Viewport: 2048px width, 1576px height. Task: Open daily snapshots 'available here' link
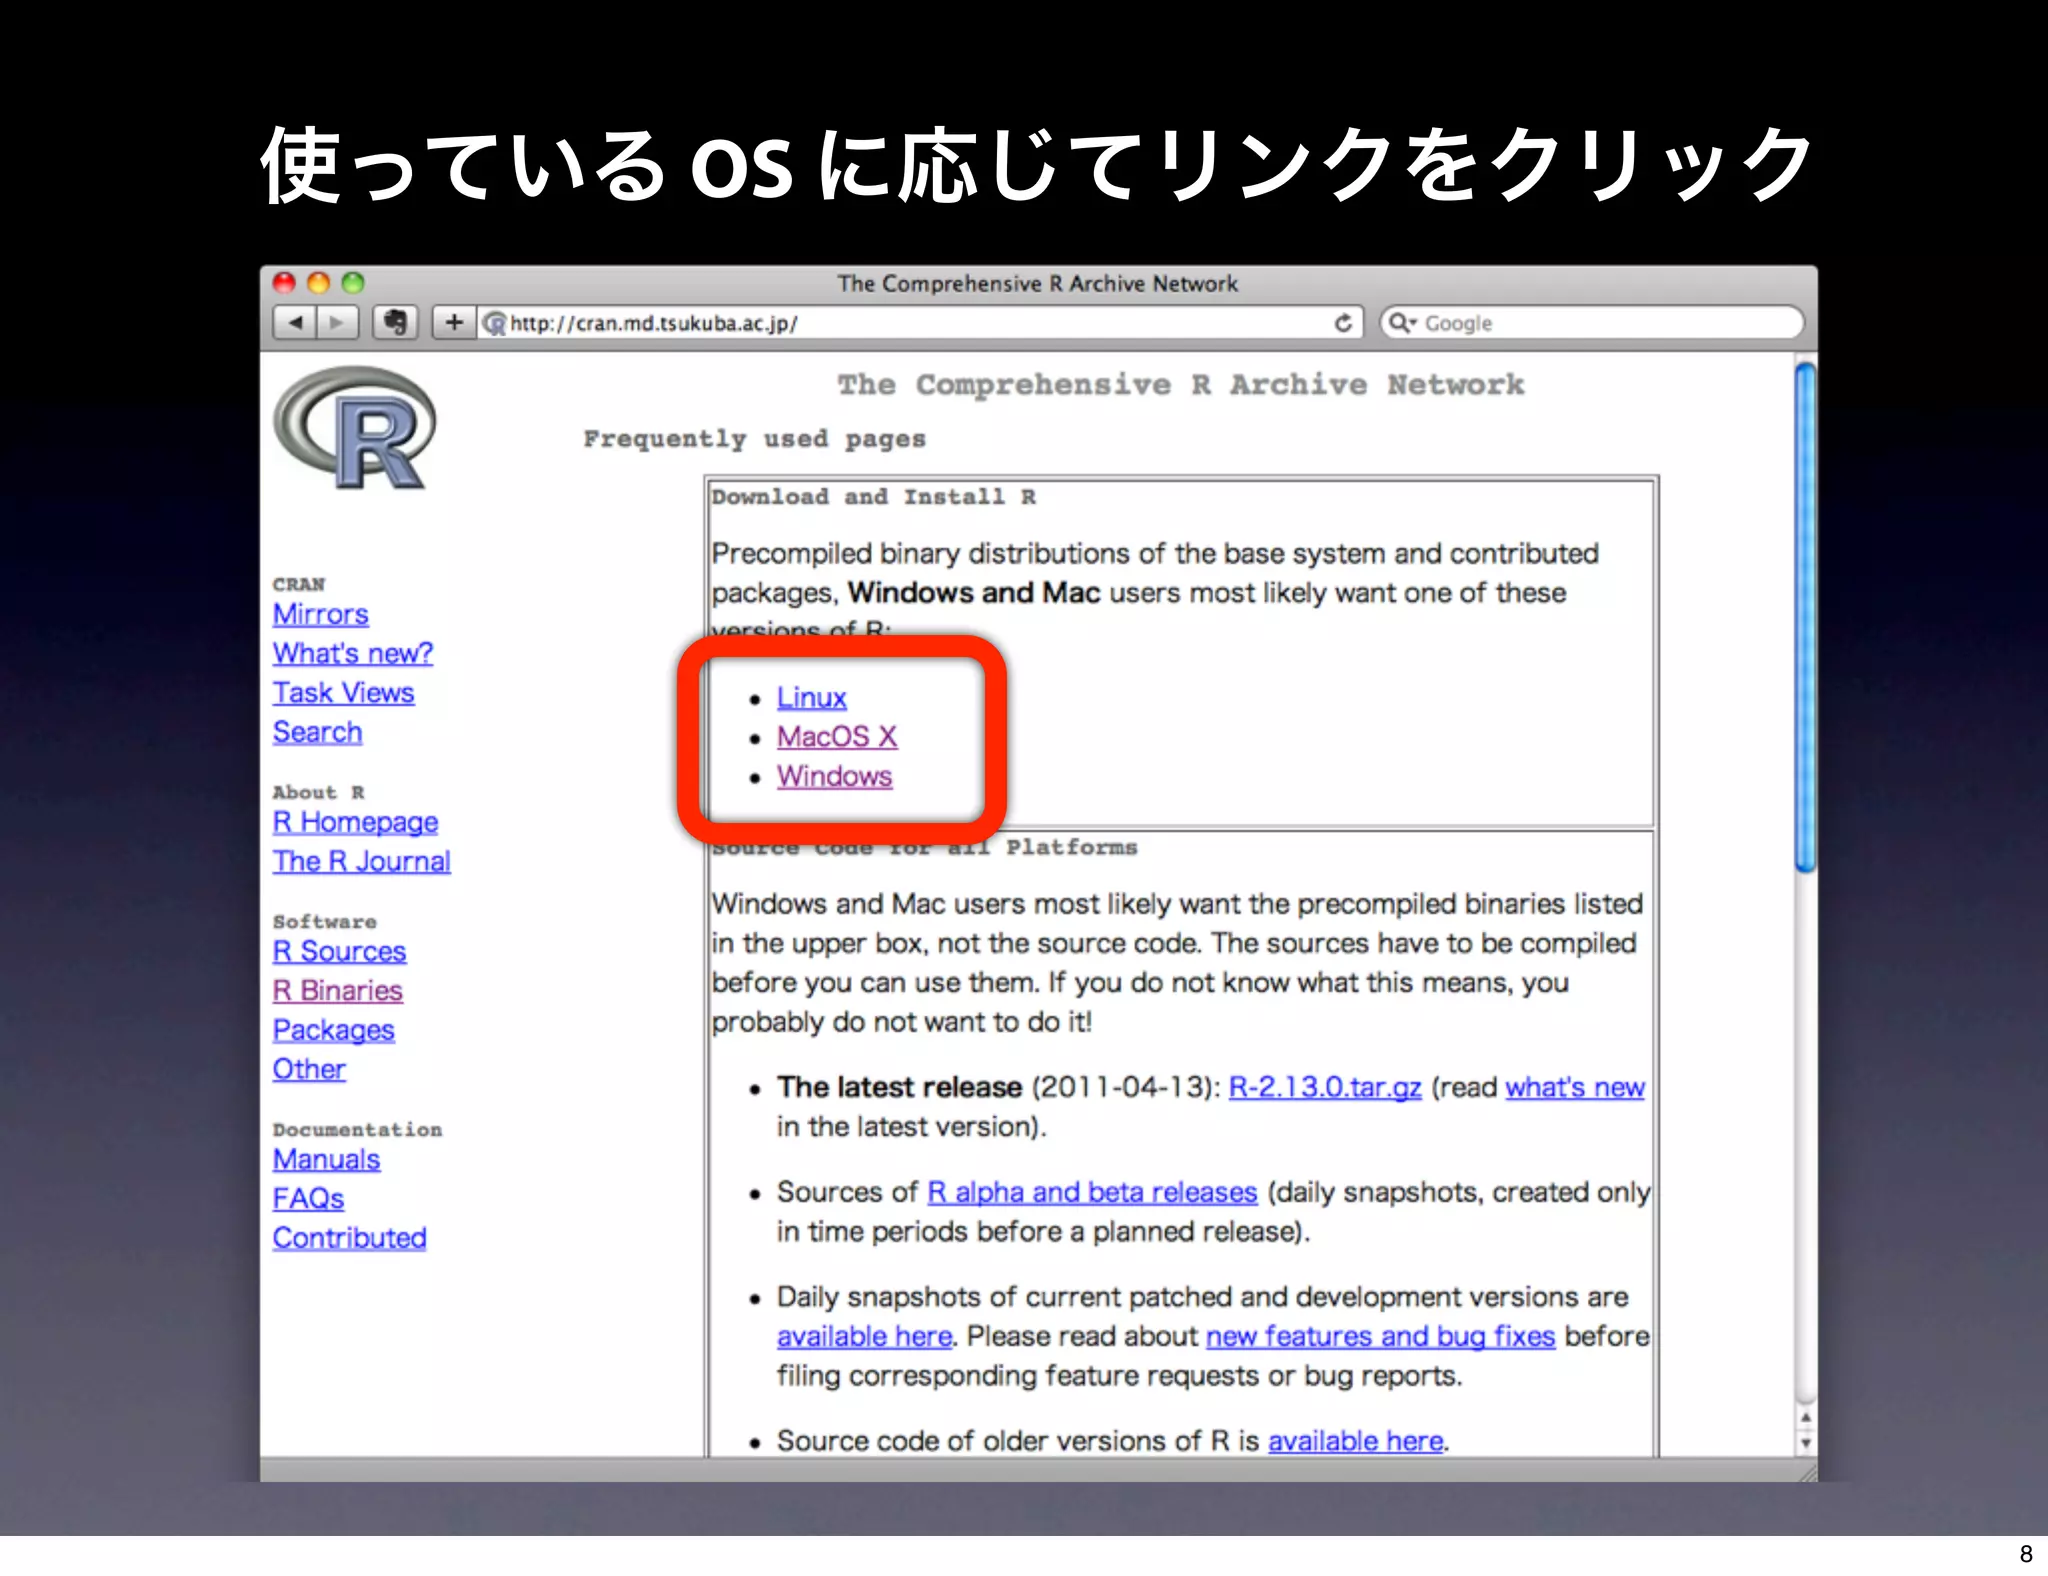point(865,1336)
